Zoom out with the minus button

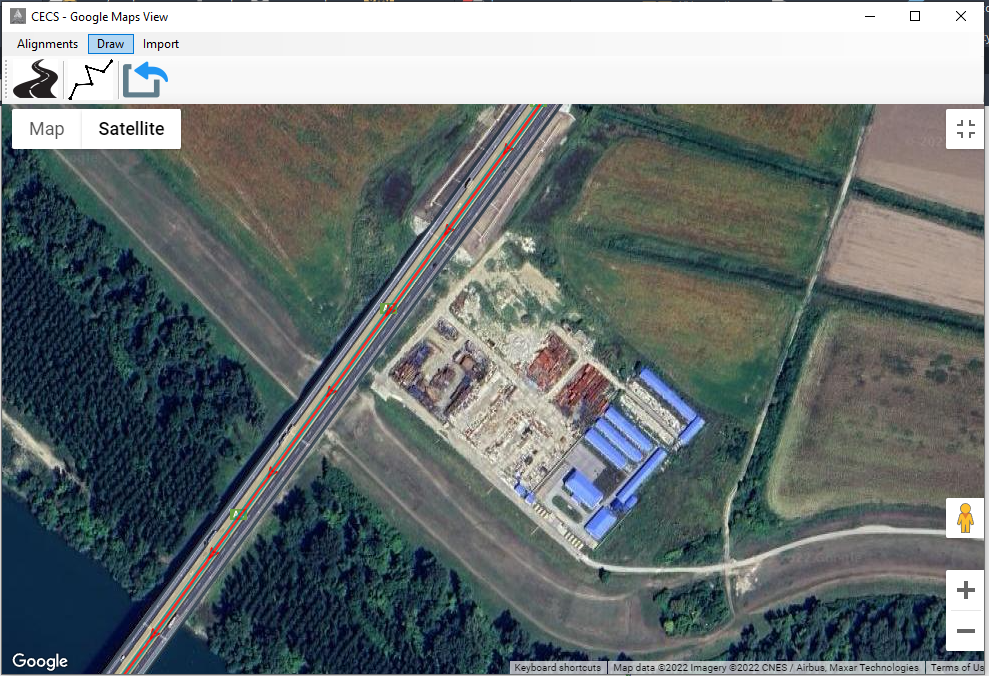click(x=965, y=631)
